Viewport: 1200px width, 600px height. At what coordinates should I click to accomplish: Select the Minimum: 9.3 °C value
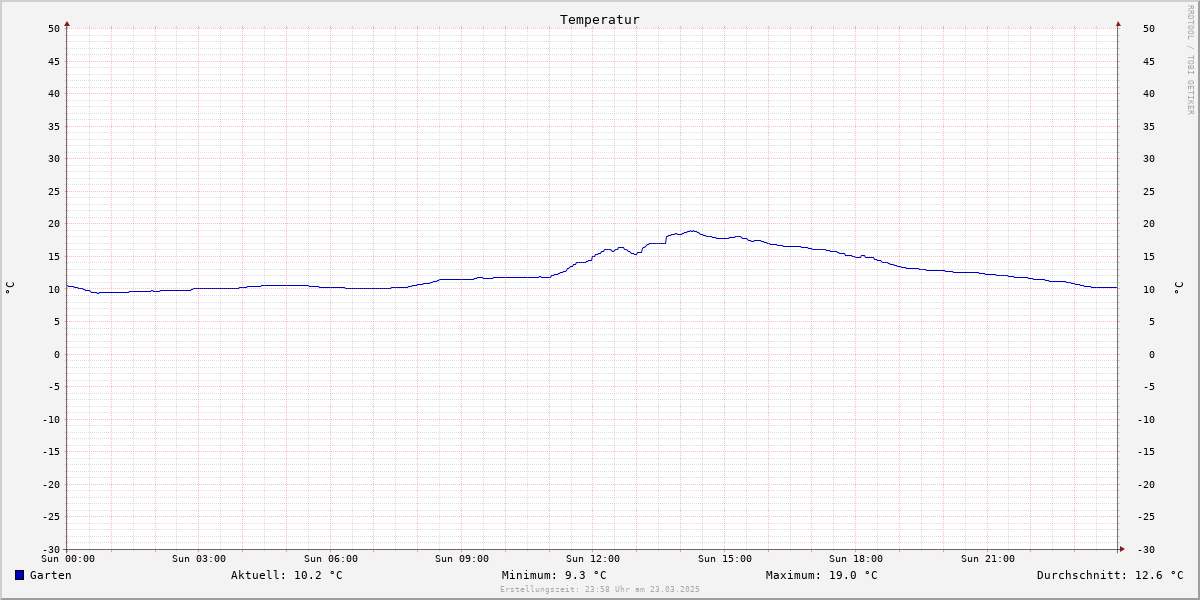554,575
